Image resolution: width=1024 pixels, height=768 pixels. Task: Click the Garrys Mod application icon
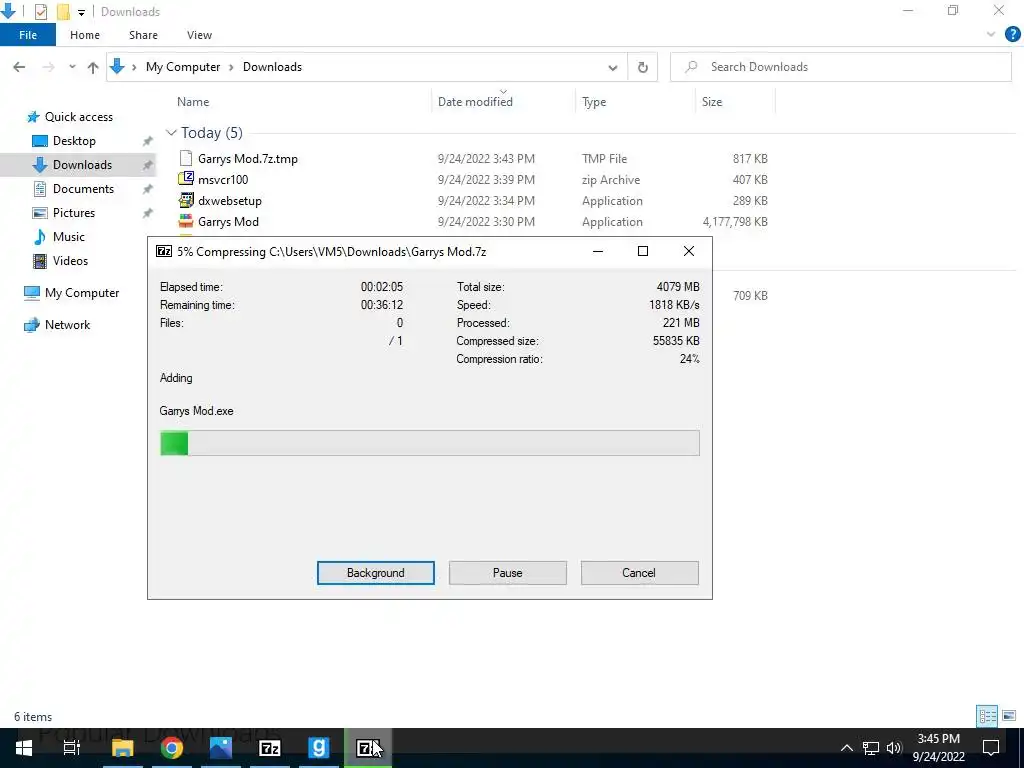186,221
